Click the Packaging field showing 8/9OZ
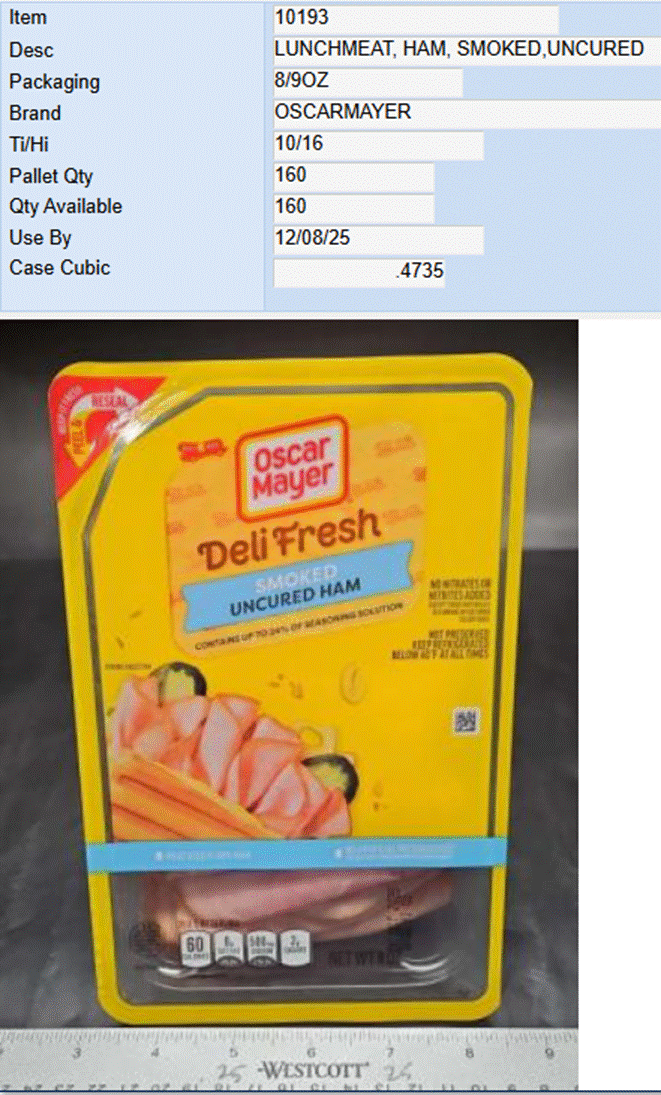Screen dimensions: 661x1095 tap(368, 81)
